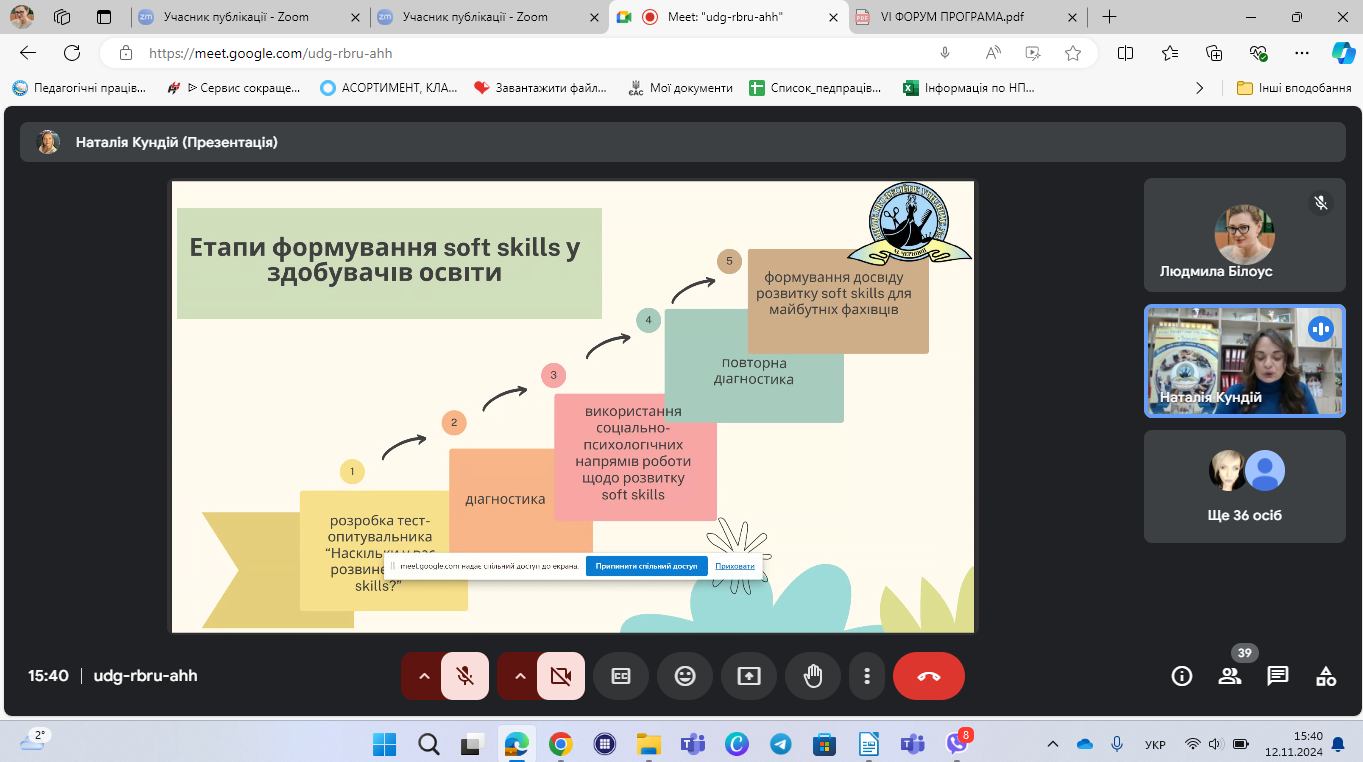Viewport: 1363px width, 762px height.
Task: Toggle the muted microphone button
Action: pos(465,676)
